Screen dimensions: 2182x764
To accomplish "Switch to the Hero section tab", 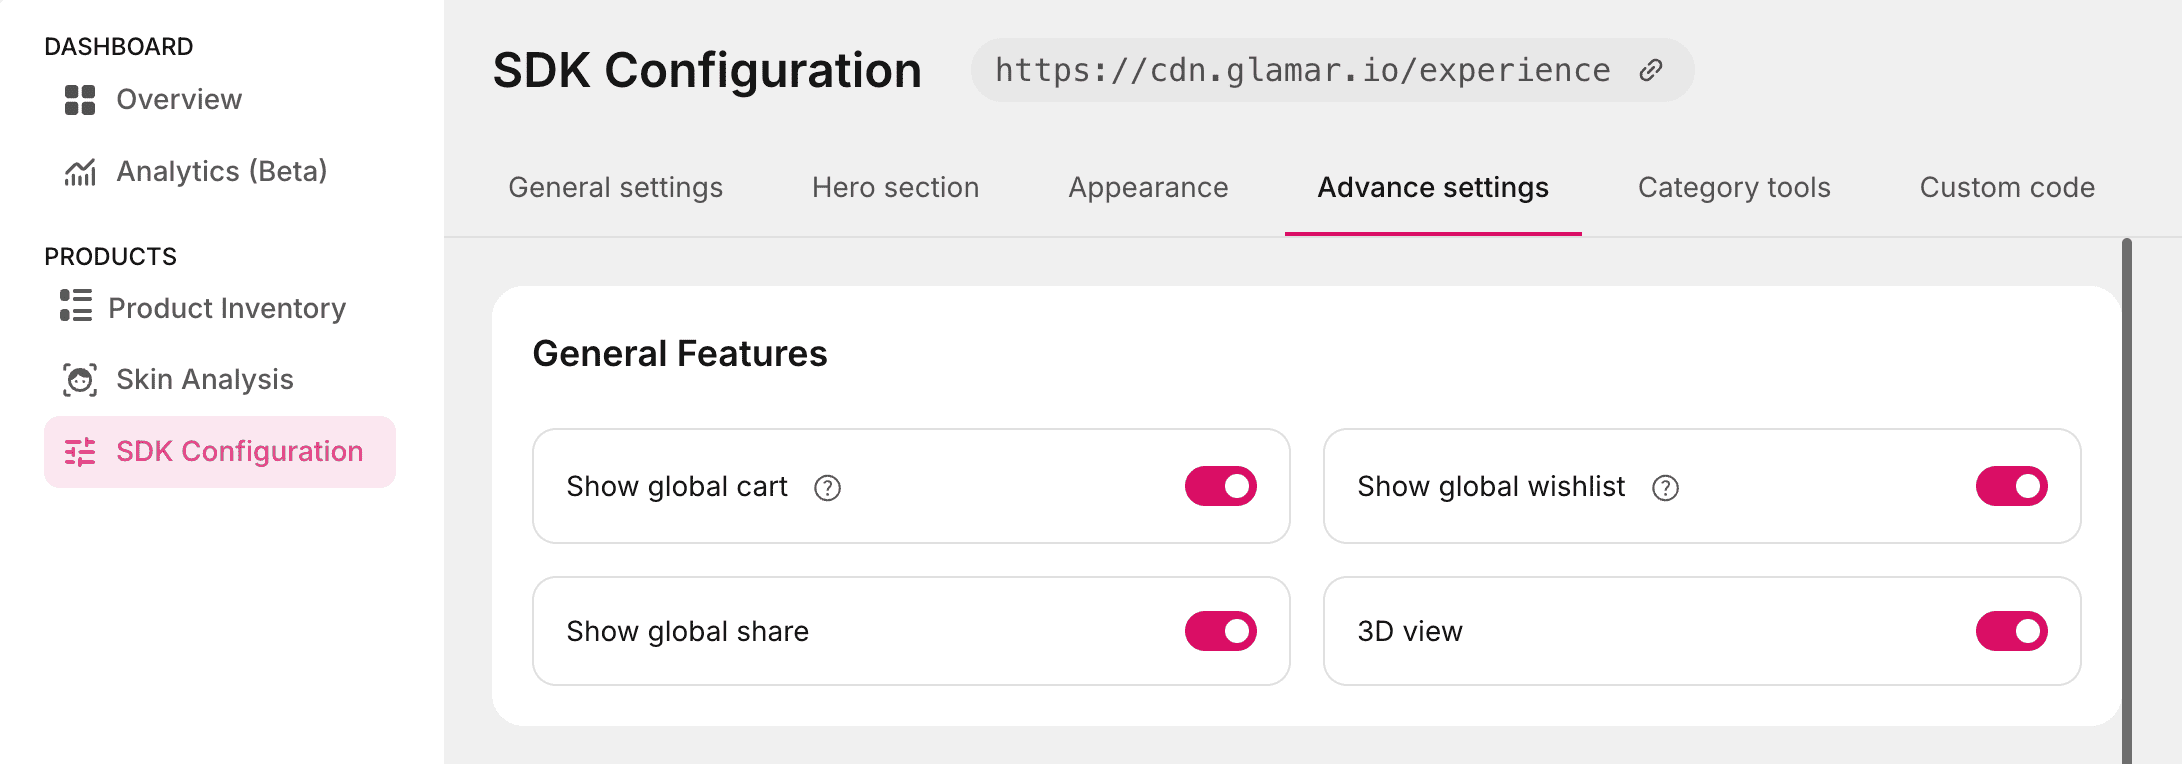I will coord(895,188).
